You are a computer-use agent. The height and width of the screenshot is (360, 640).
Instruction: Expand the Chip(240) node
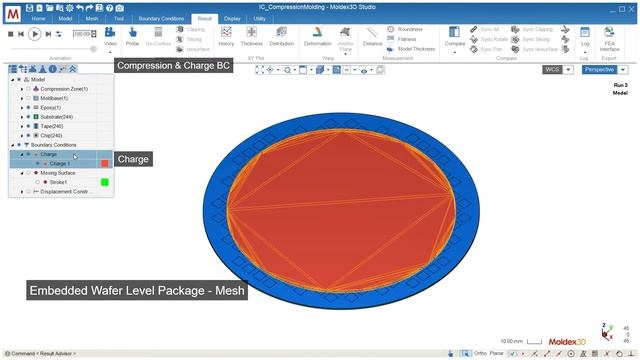pyautogui.click(x=22, y=136)
